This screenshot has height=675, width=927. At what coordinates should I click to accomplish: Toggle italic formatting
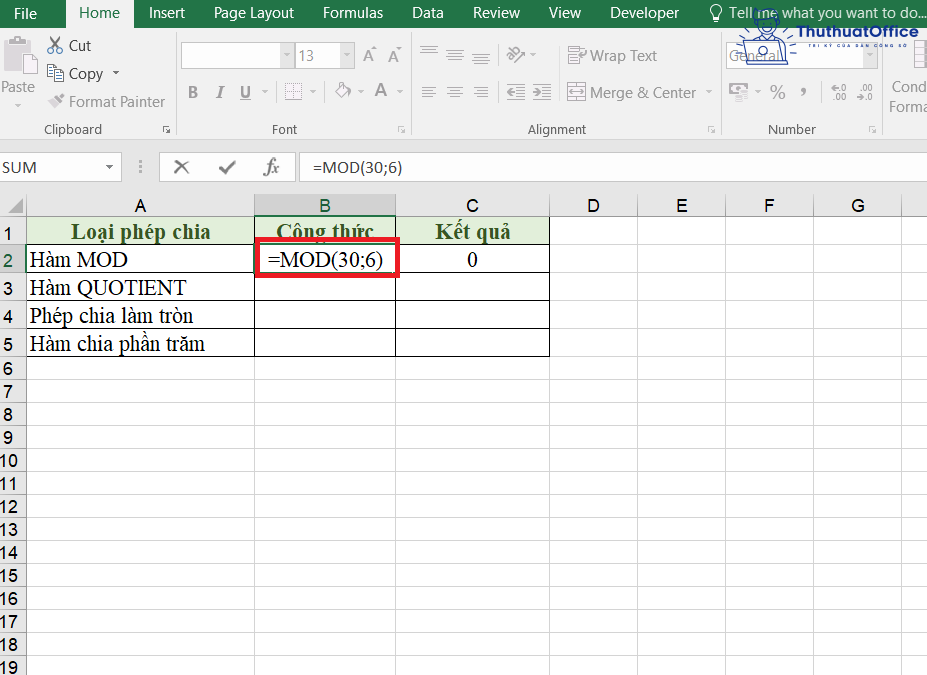(219, 92)
